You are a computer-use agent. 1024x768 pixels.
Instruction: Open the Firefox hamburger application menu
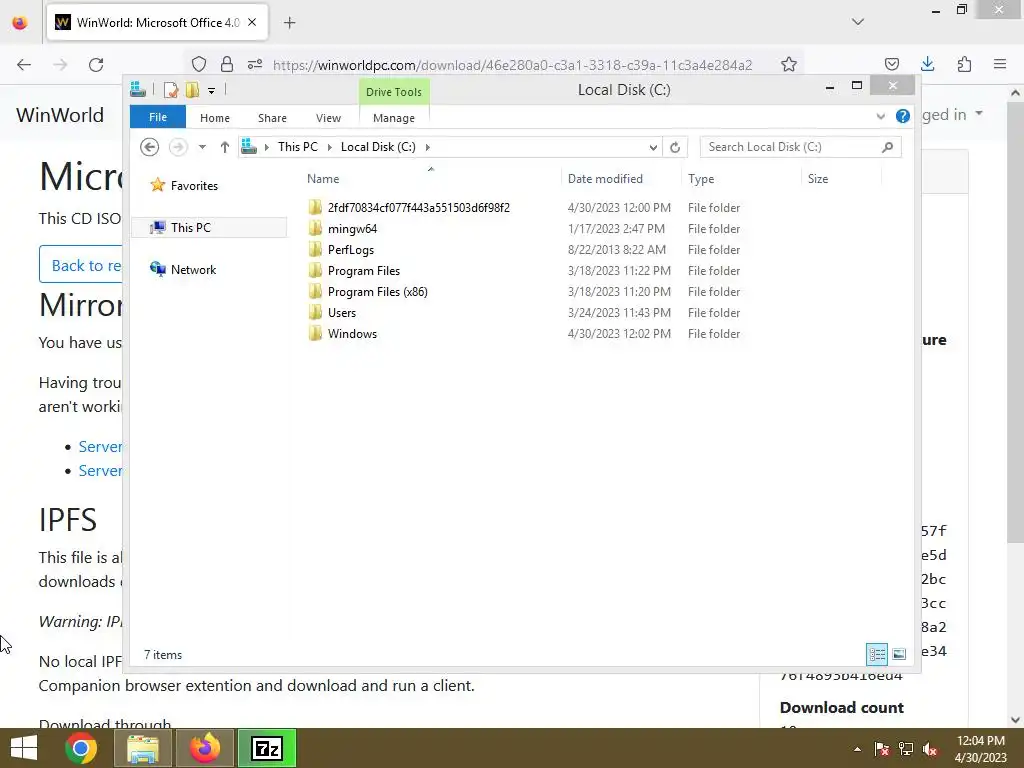point(1000,64)
